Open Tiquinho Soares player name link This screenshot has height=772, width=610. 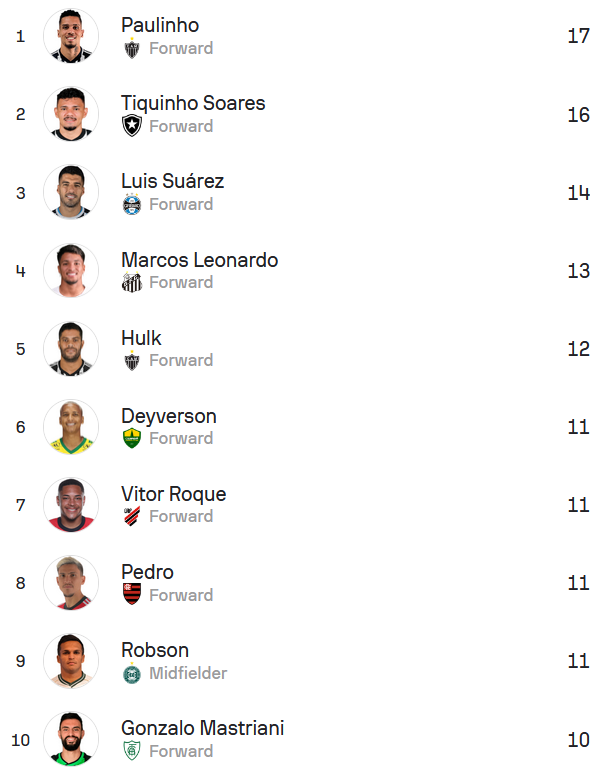(193, 103)
